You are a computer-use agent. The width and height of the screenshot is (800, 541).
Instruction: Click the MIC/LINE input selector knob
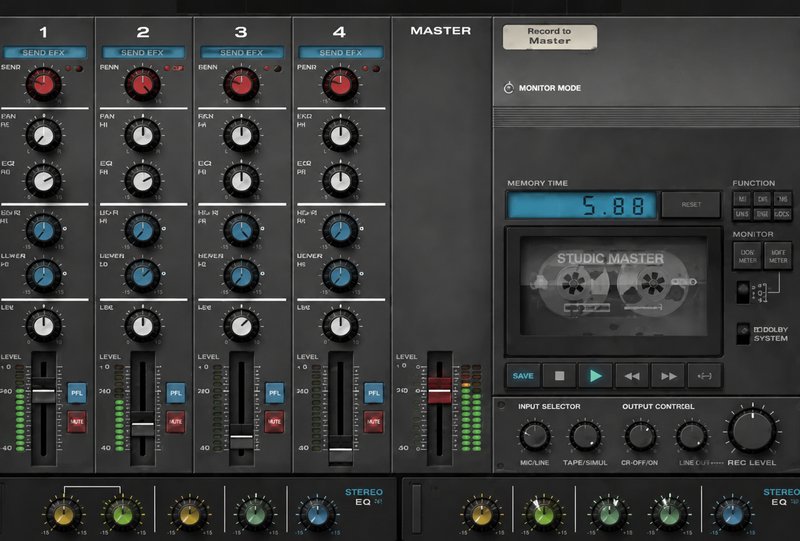[535, 437]
